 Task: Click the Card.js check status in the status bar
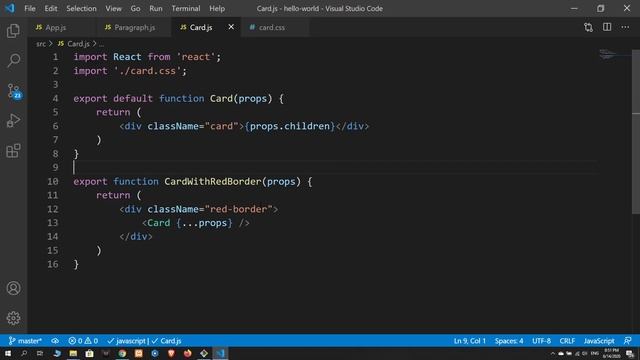pyautogui.click(x=167, y=341)
